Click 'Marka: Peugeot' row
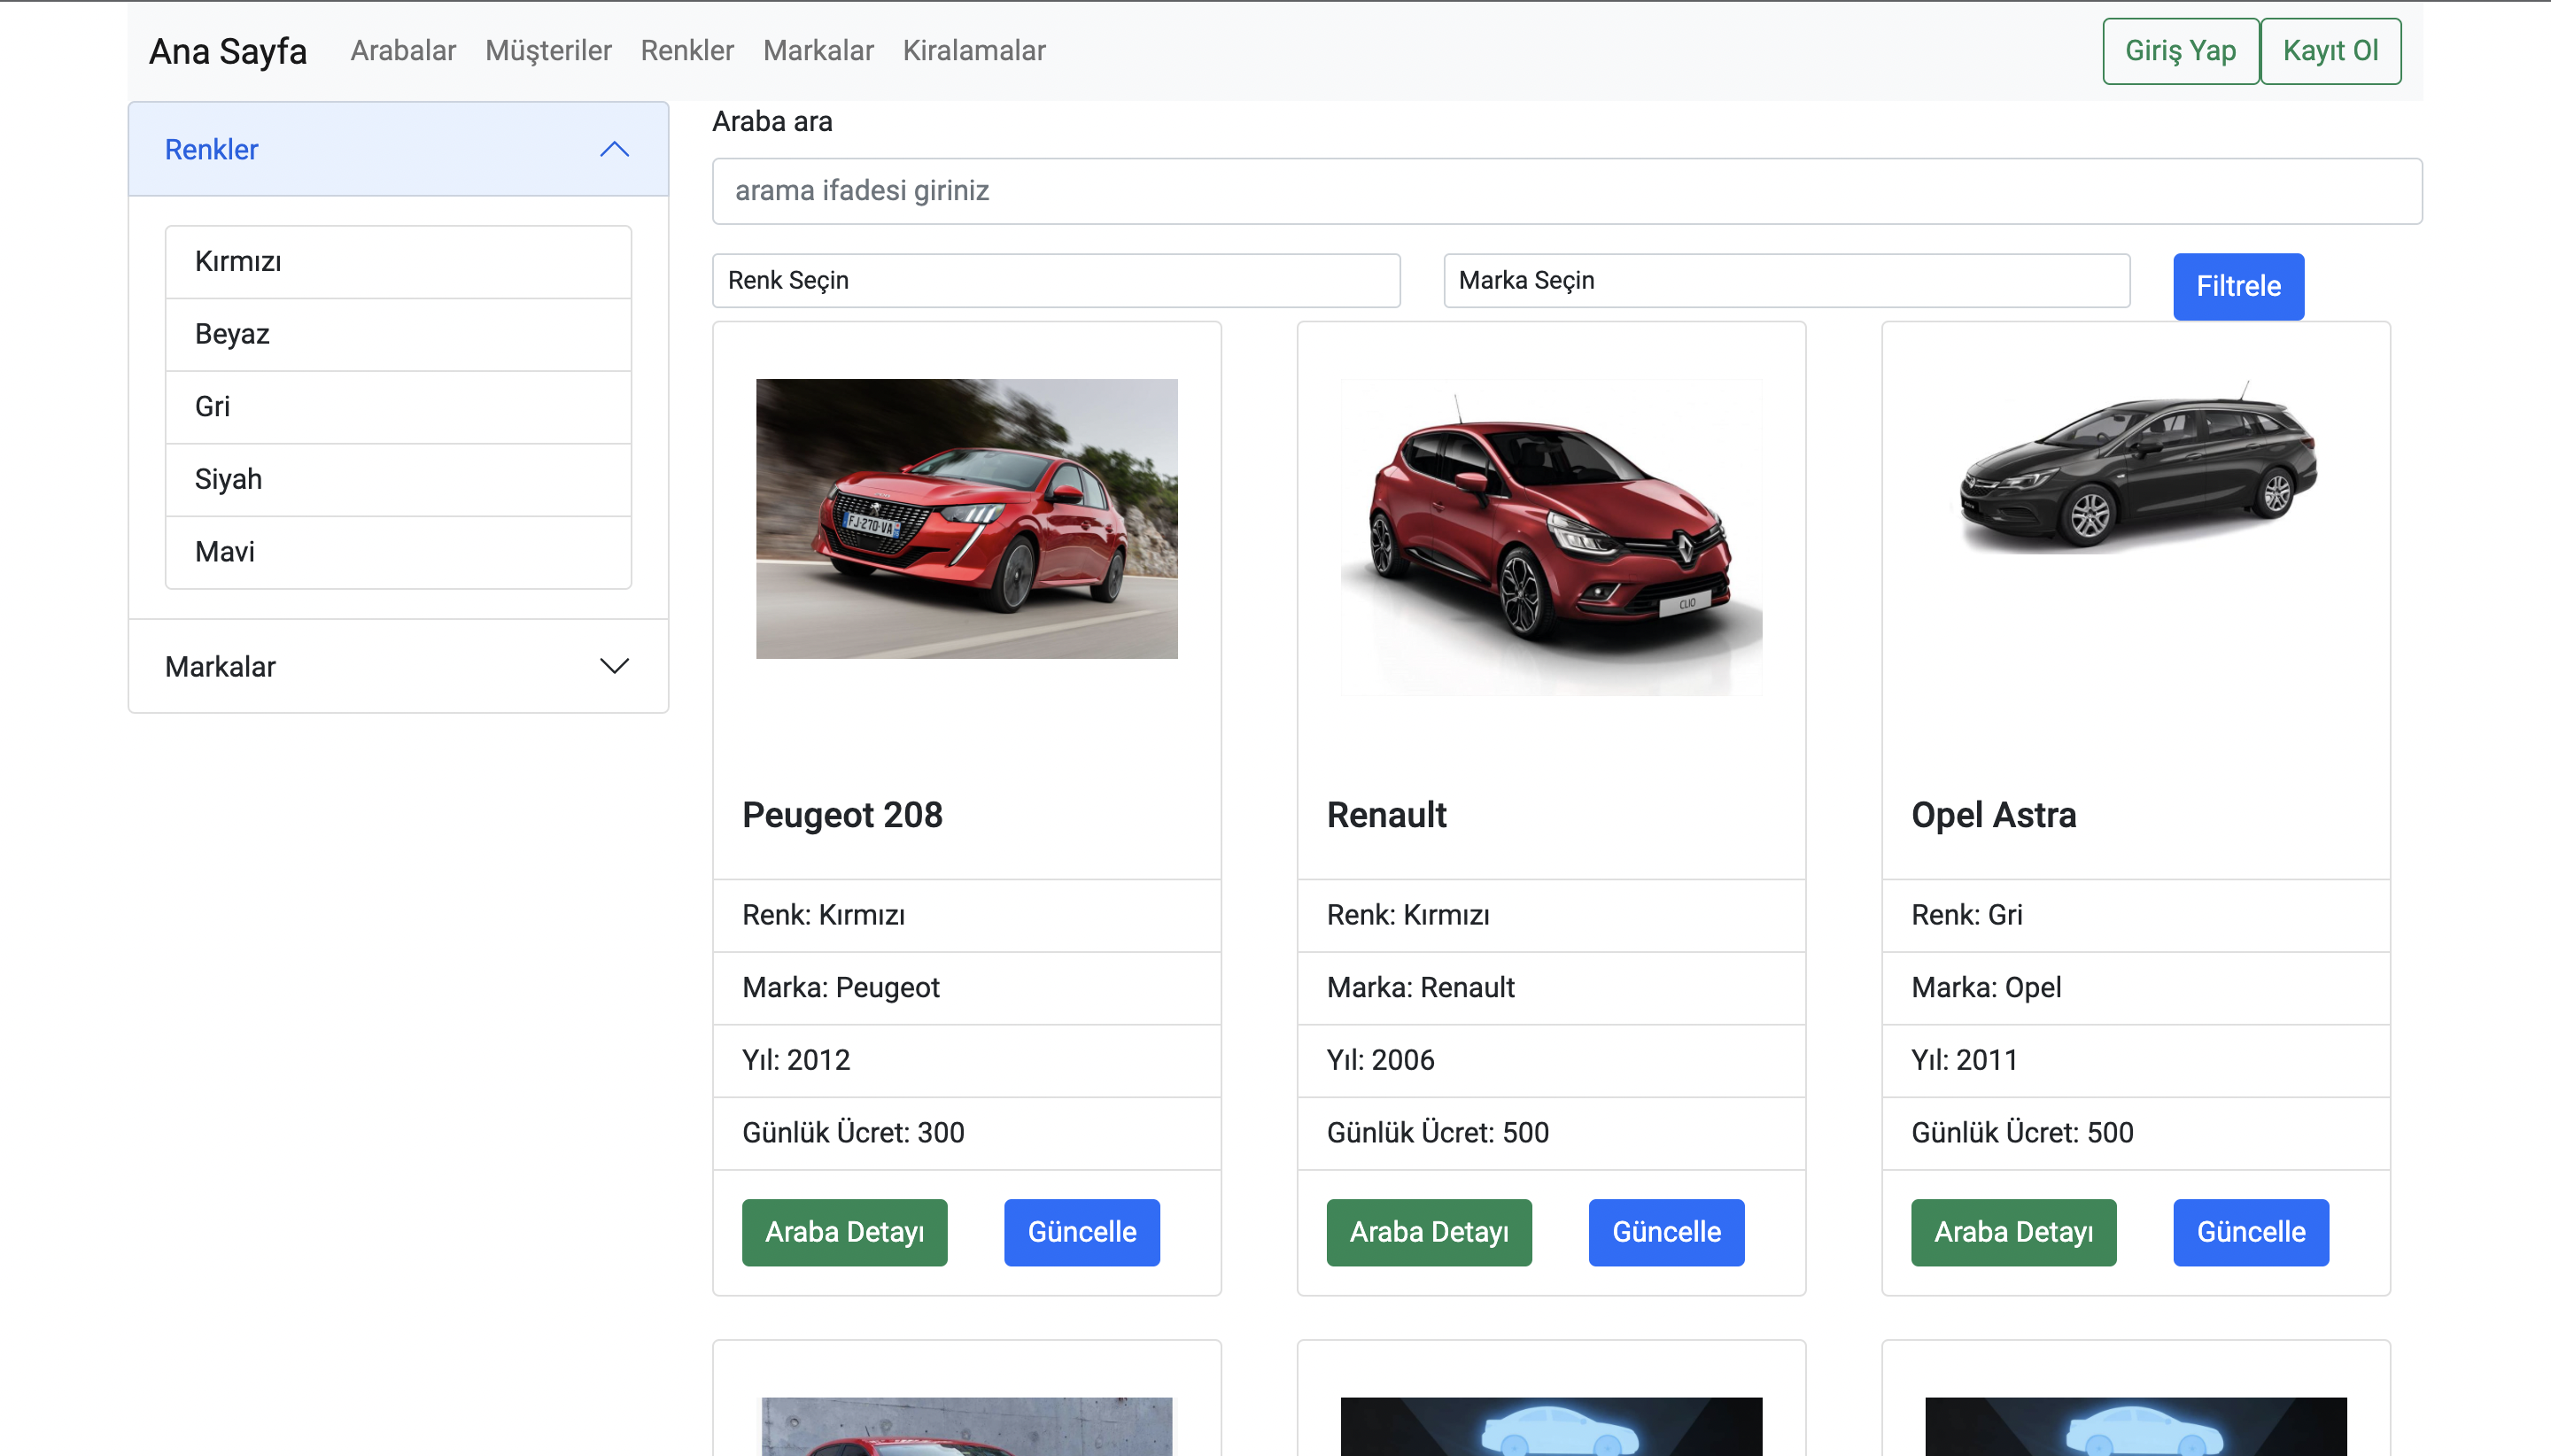2551x1456 pixels. [x=966, y=988]
